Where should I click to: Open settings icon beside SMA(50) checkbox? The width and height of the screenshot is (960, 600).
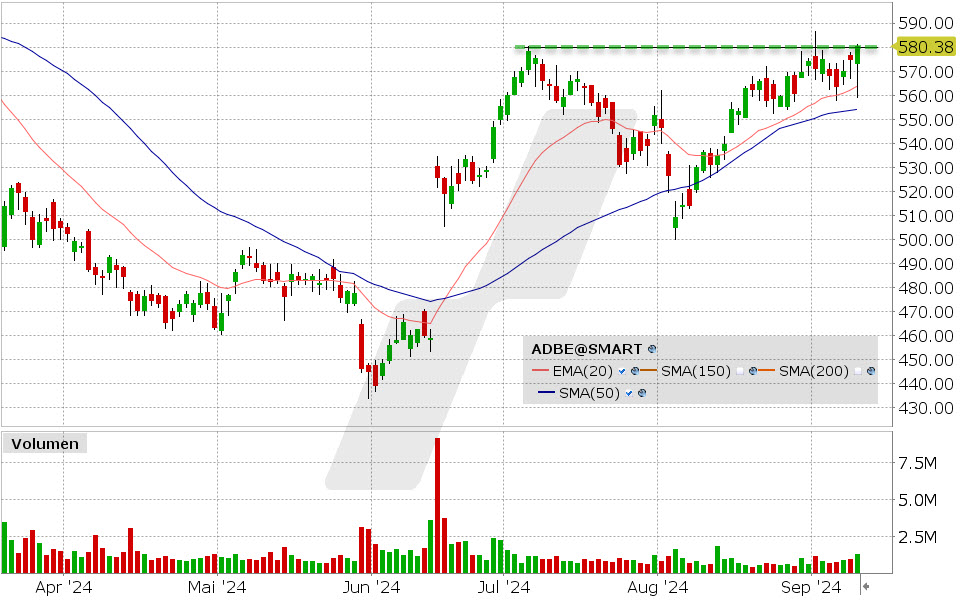[x=642, y=393]
